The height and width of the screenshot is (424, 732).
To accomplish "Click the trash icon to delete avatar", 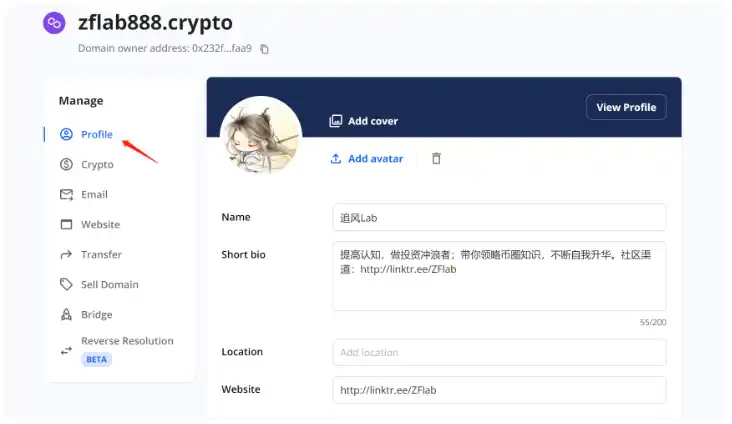I will (436, 159).
